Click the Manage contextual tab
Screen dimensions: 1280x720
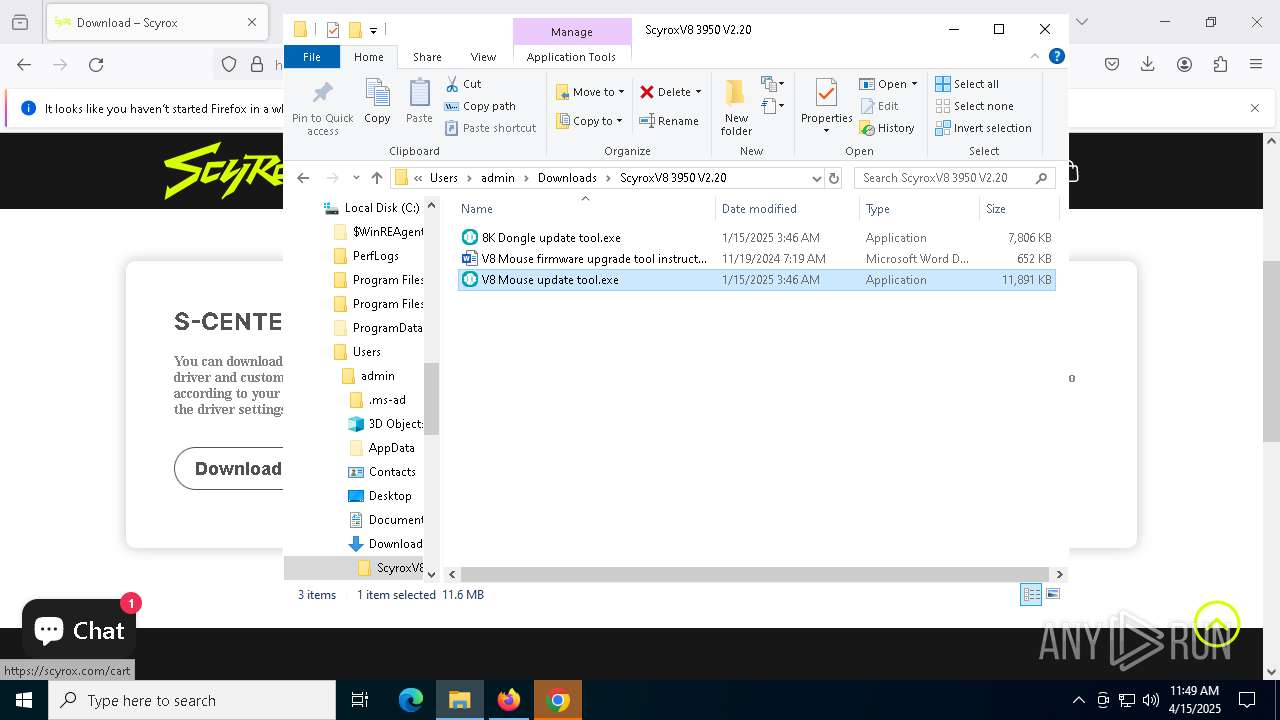point(572,32)
